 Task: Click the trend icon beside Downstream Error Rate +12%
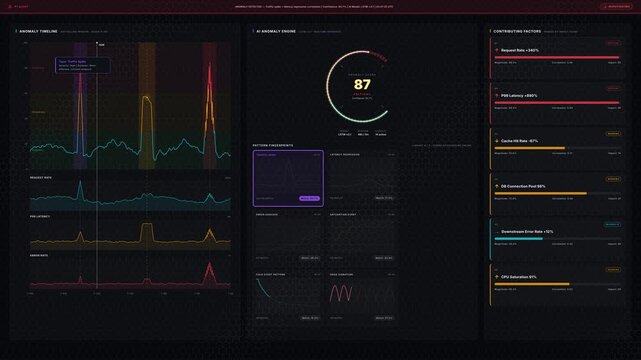[497, 232]
